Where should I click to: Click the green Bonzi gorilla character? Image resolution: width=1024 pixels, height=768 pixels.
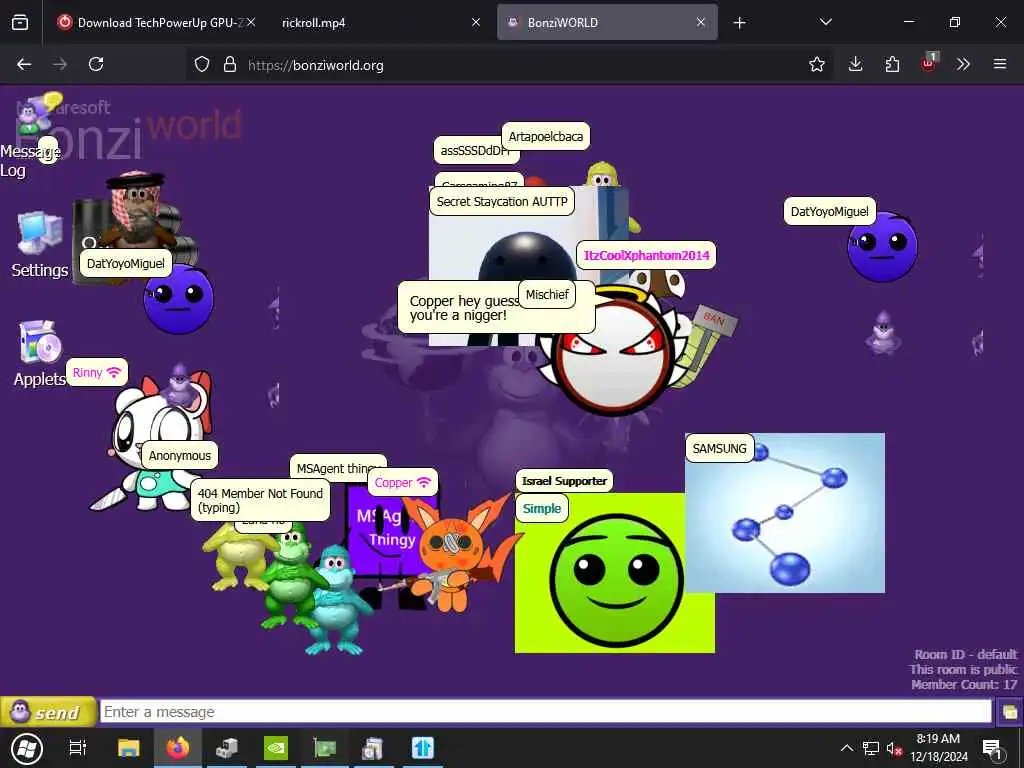click(x=291, y=579)
